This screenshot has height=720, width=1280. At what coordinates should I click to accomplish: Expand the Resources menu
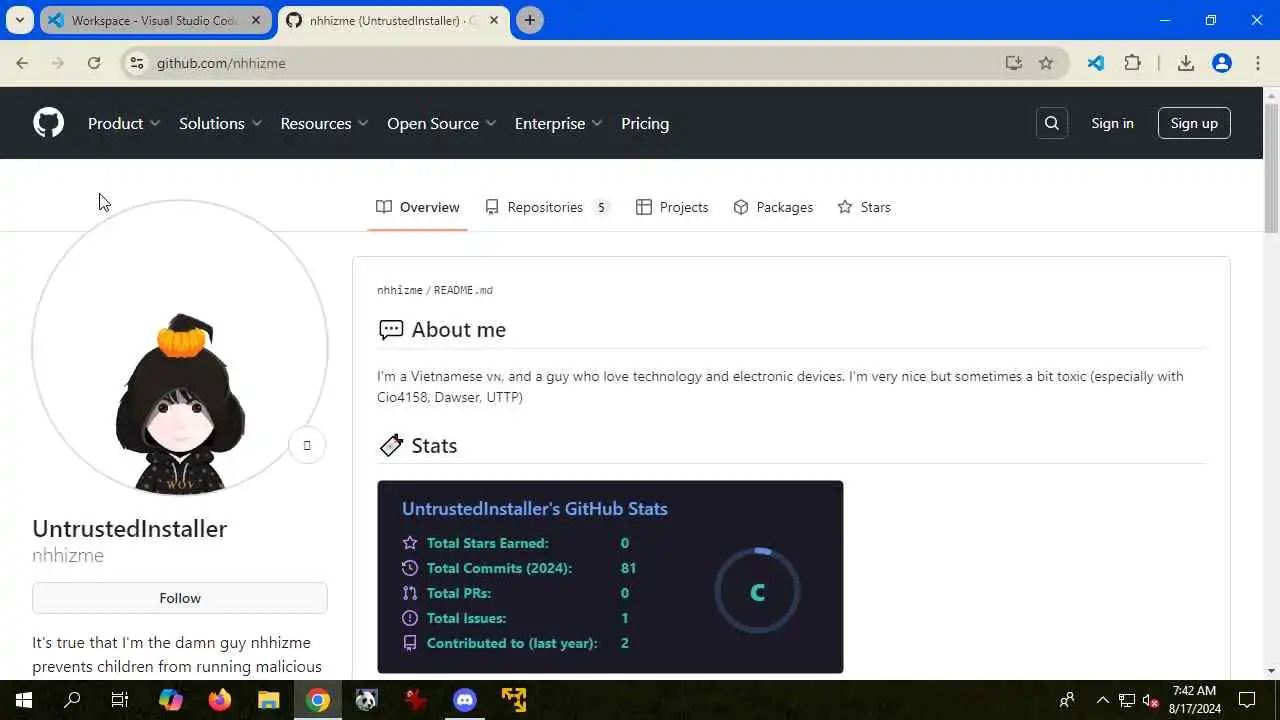point(324,123)
